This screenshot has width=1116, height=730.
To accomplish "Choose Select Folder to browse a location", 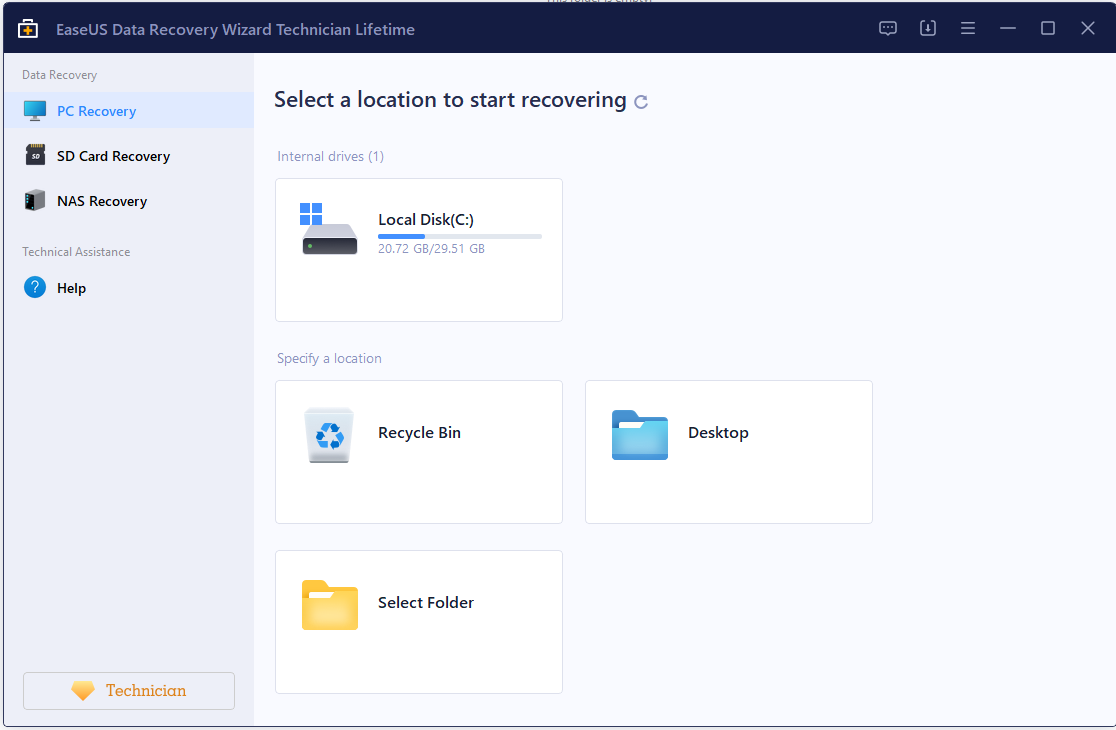I will [418, 622].
